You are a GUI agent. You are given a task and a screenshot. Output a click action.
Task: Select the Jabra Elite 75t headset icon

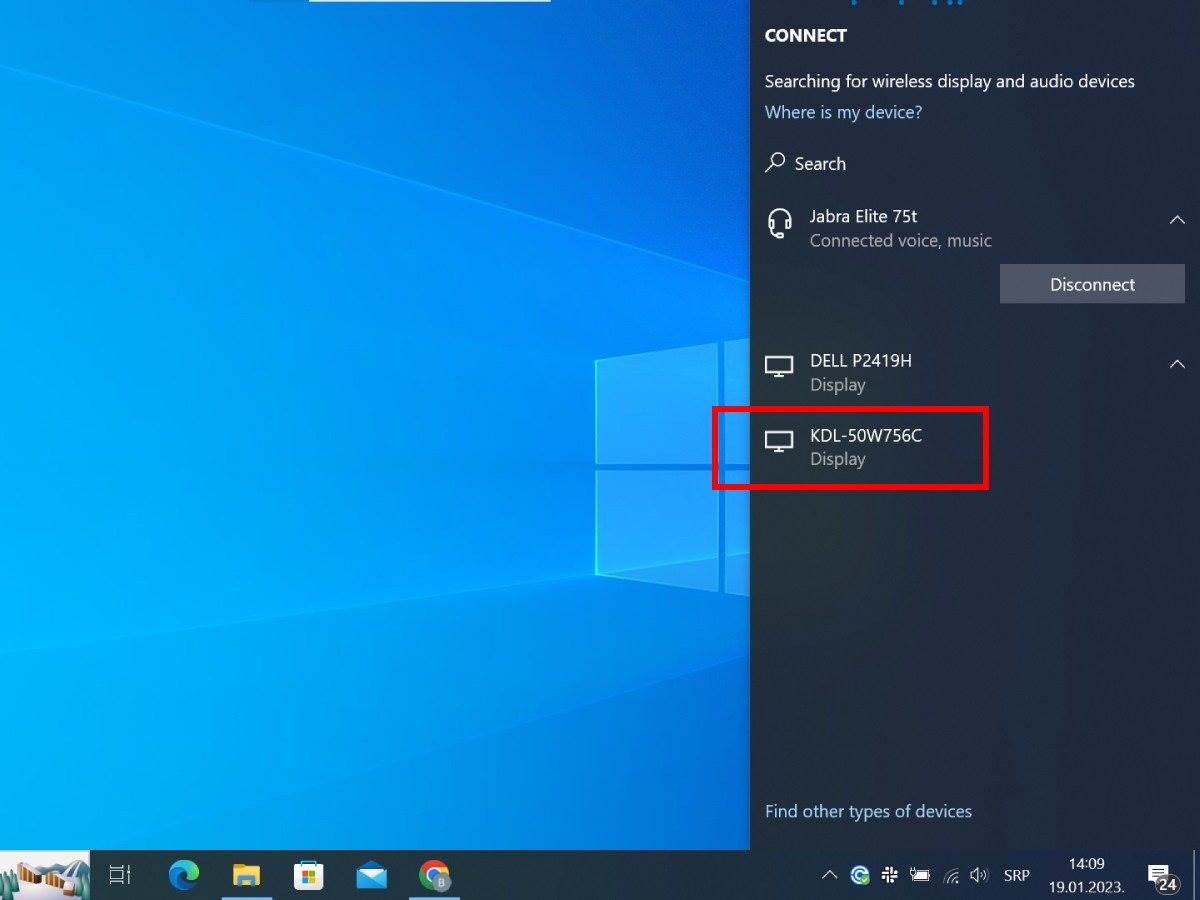pyautogui.click(x=779, y=223)
